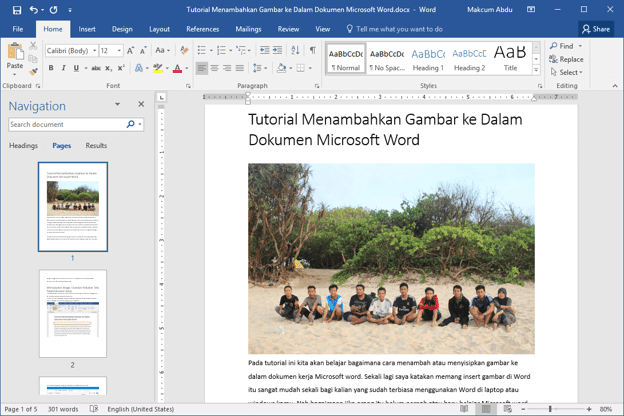Click Tell me what you want to do

pyautogui.click(x=394, y=29)
